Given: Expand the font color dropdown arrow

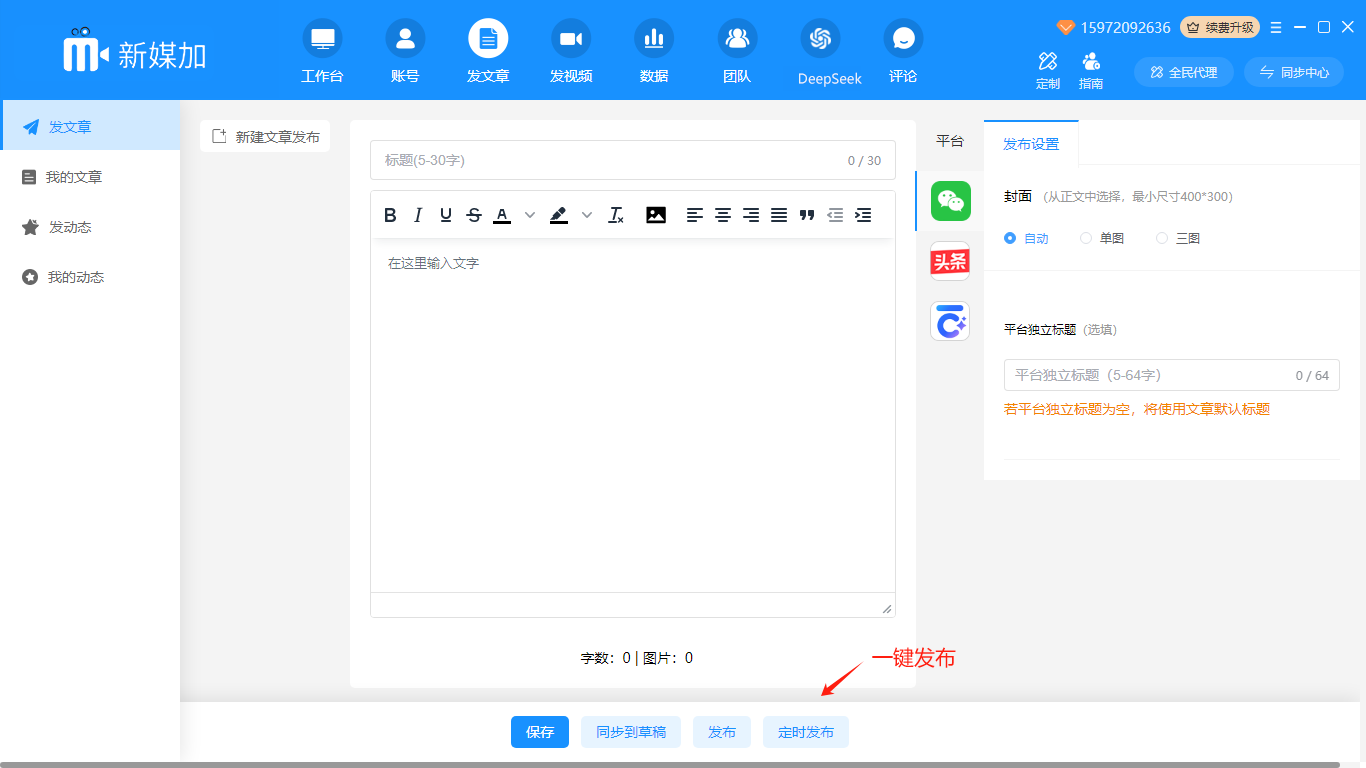Looking at the screenshot, I should pyautogui.click(x=530, y=215).
